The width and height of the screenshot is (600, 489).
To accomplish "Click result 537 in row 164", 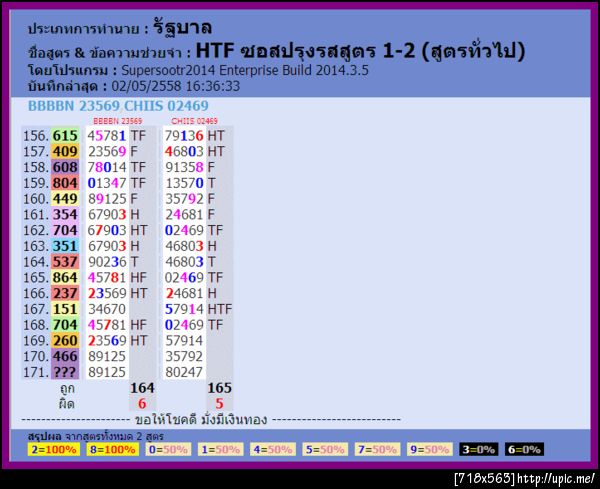I will (65, 262).
